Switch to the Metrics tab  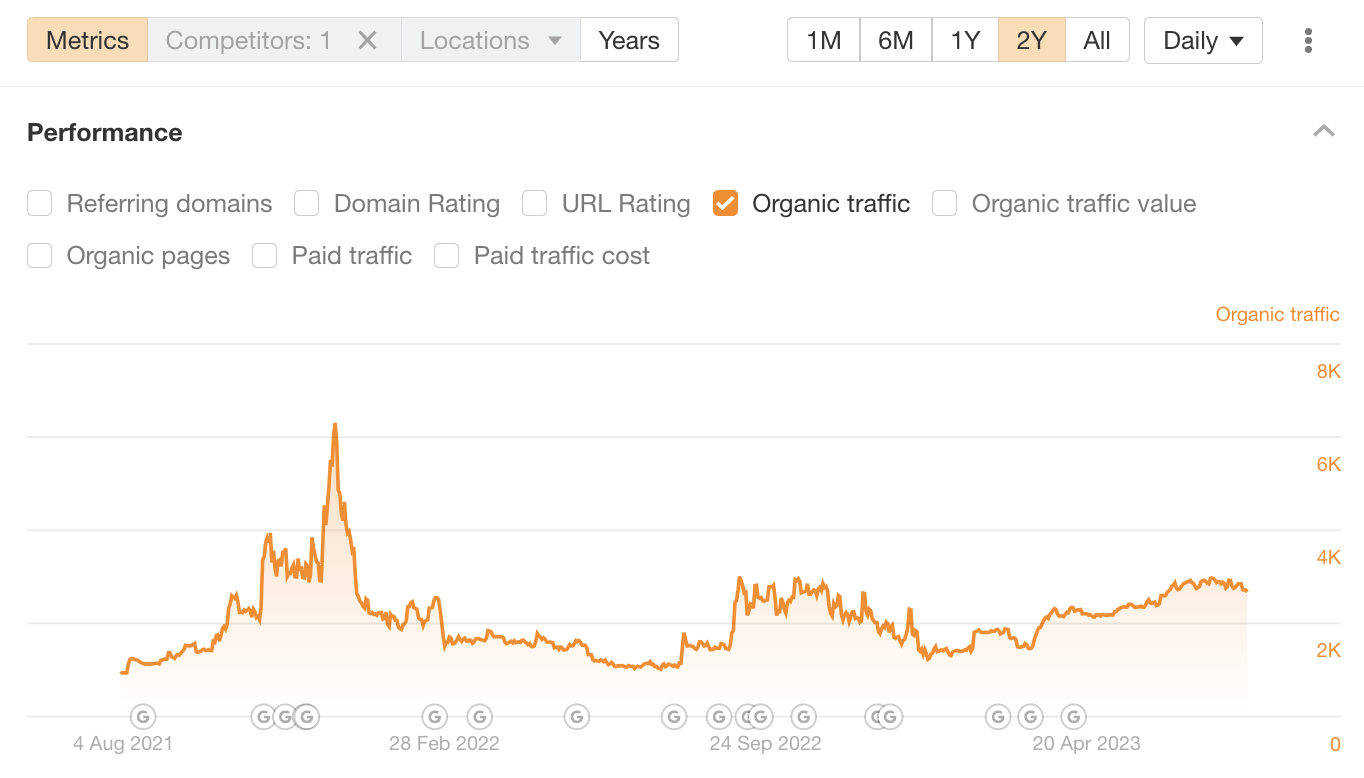87,40
